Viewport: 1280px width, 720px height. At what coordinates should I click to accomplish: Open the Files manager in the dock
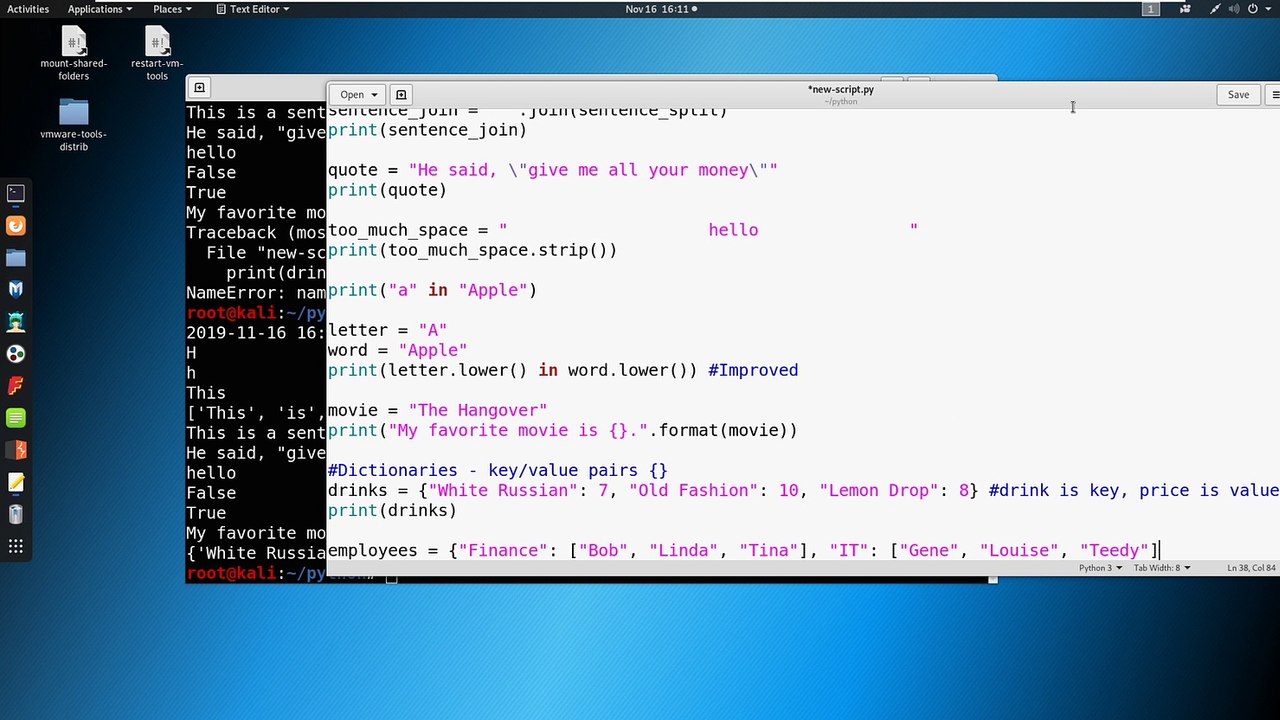coord(15,258)
